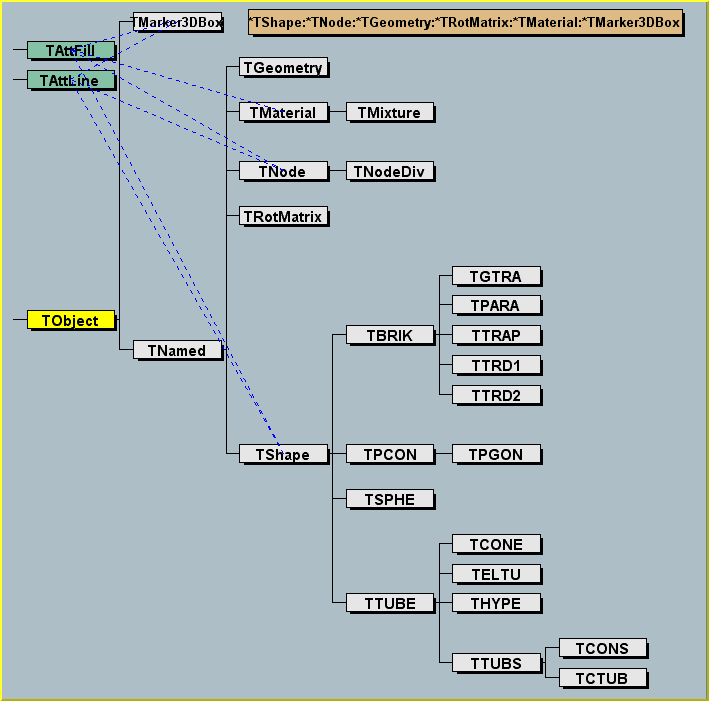The width and height of the screenshot is (709, 701).
Task: Click the yellow TObject class box
Action: [70, 320]
